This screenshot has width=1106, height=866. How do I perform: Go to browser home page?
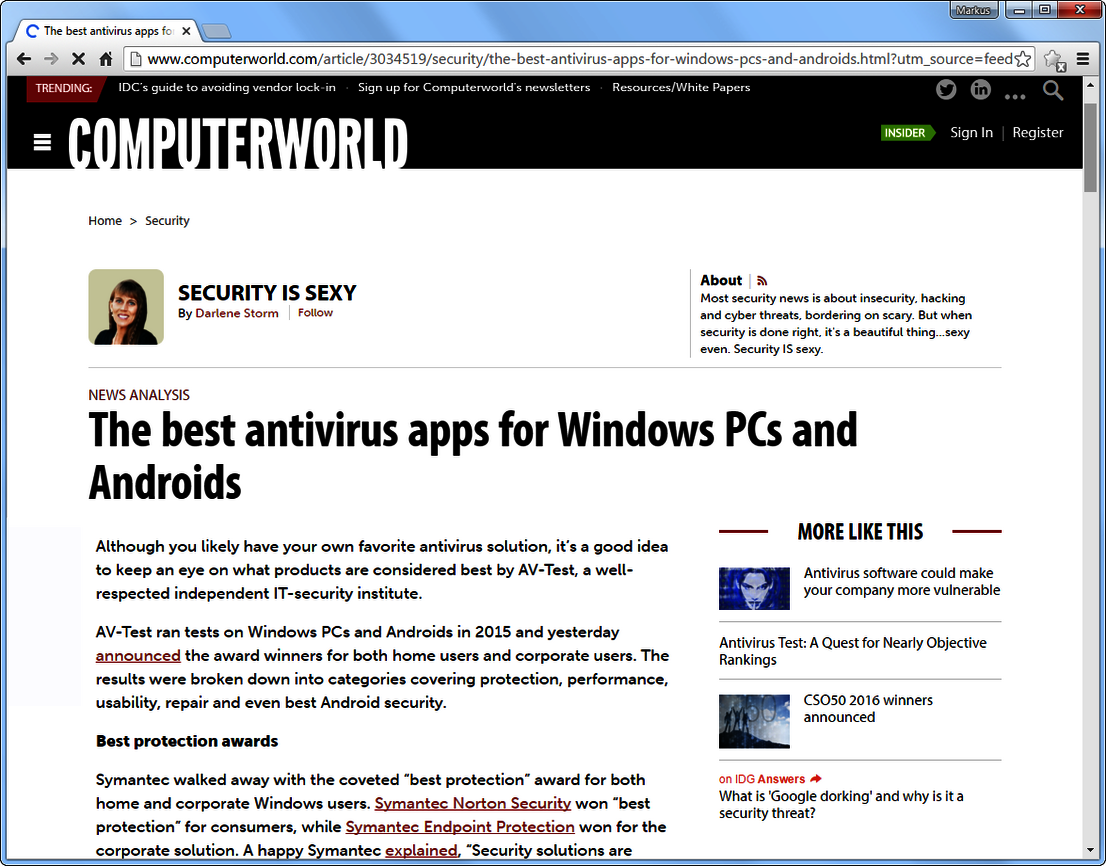[x=106, y=59]
